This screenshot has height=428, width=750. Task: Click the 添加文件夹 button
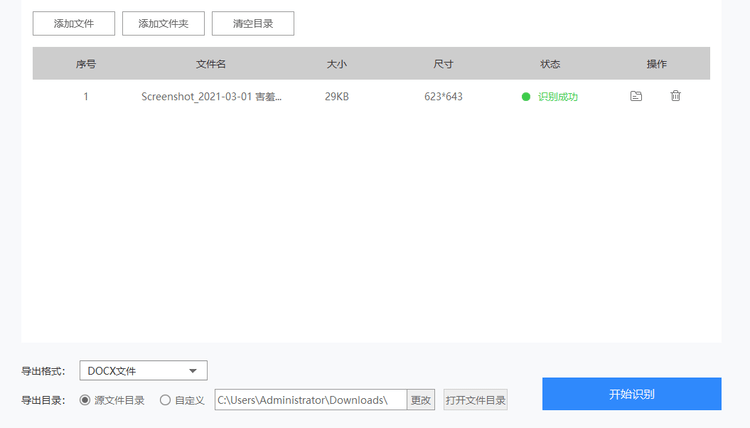(163, 23)
